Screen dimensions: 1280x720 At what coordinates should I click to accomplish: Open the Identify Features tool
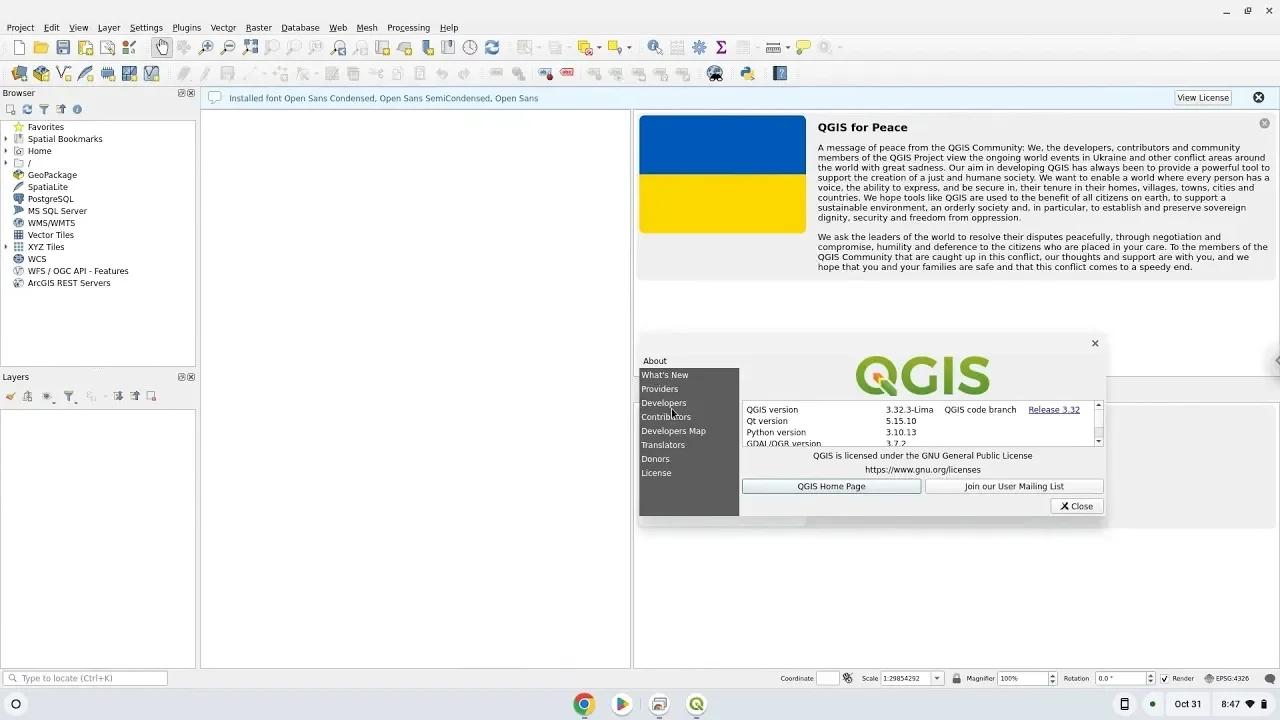point(655,47)
